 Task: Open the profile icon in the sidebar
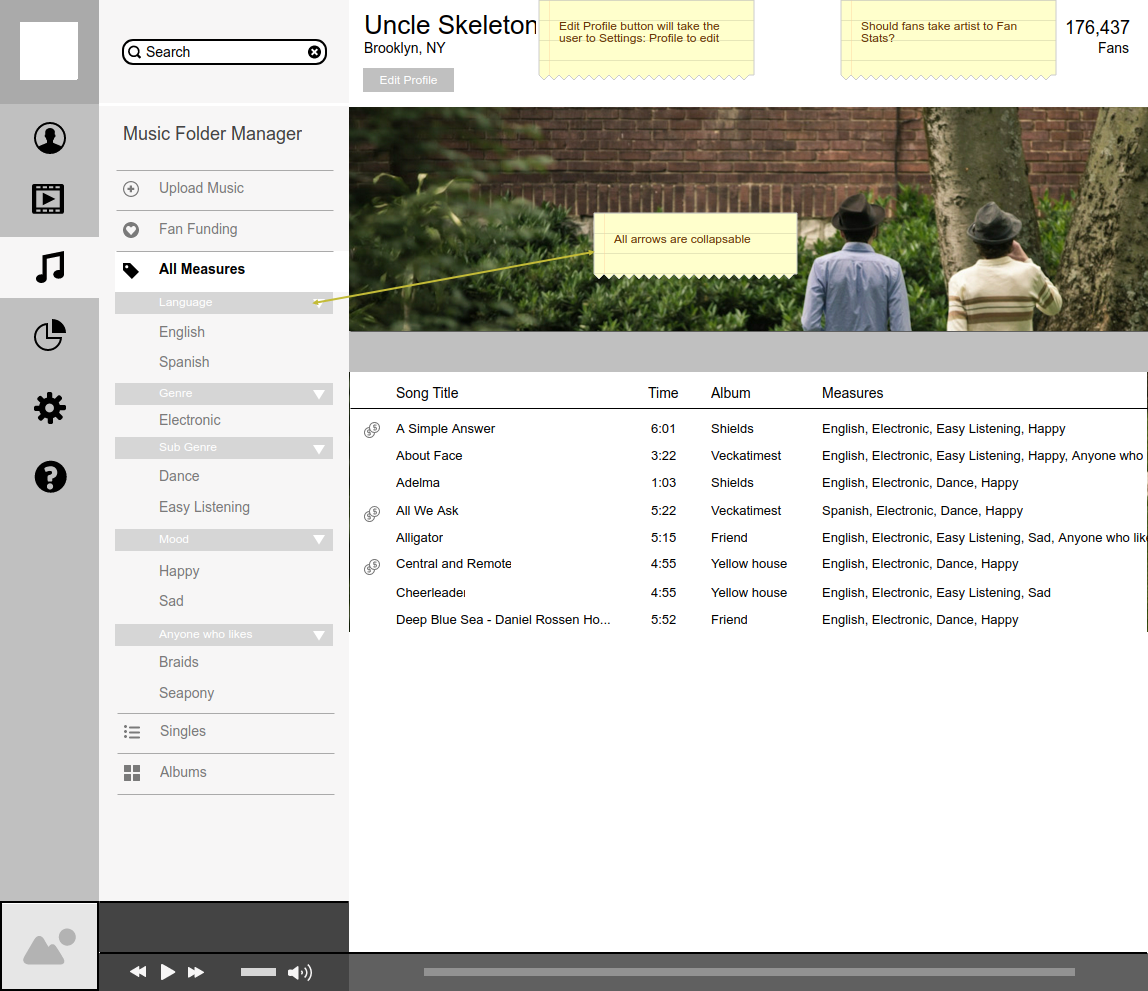coord(50,138)
